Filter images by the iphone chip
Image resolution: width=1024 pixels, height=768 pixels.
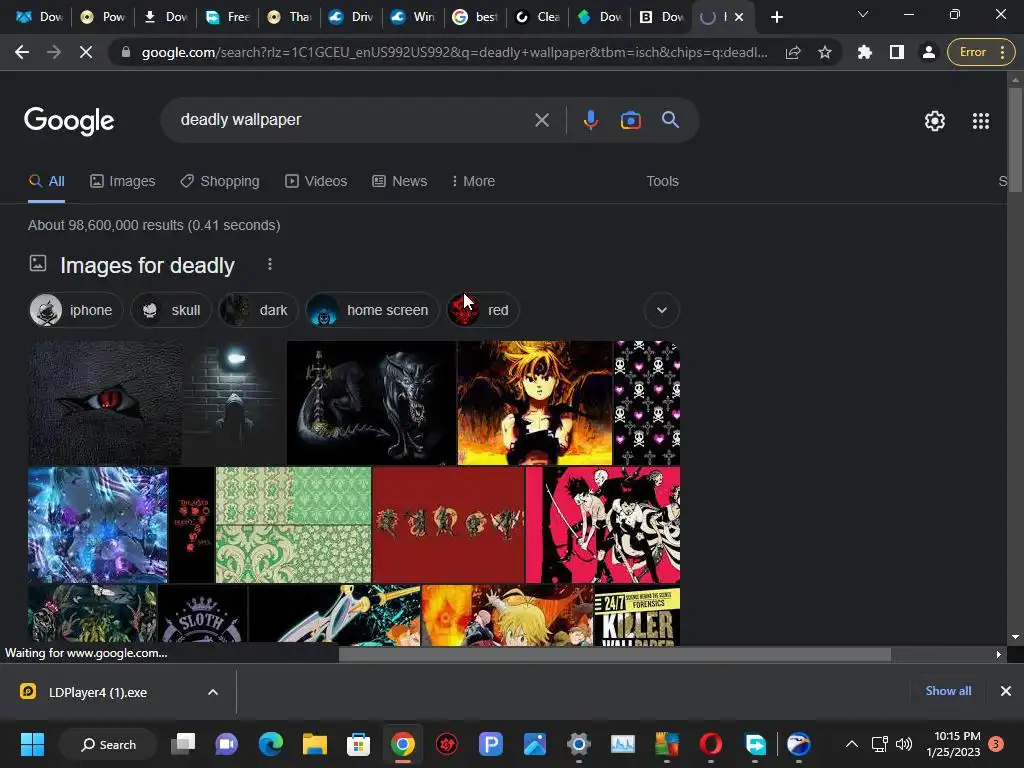click(x=74, y=310)
